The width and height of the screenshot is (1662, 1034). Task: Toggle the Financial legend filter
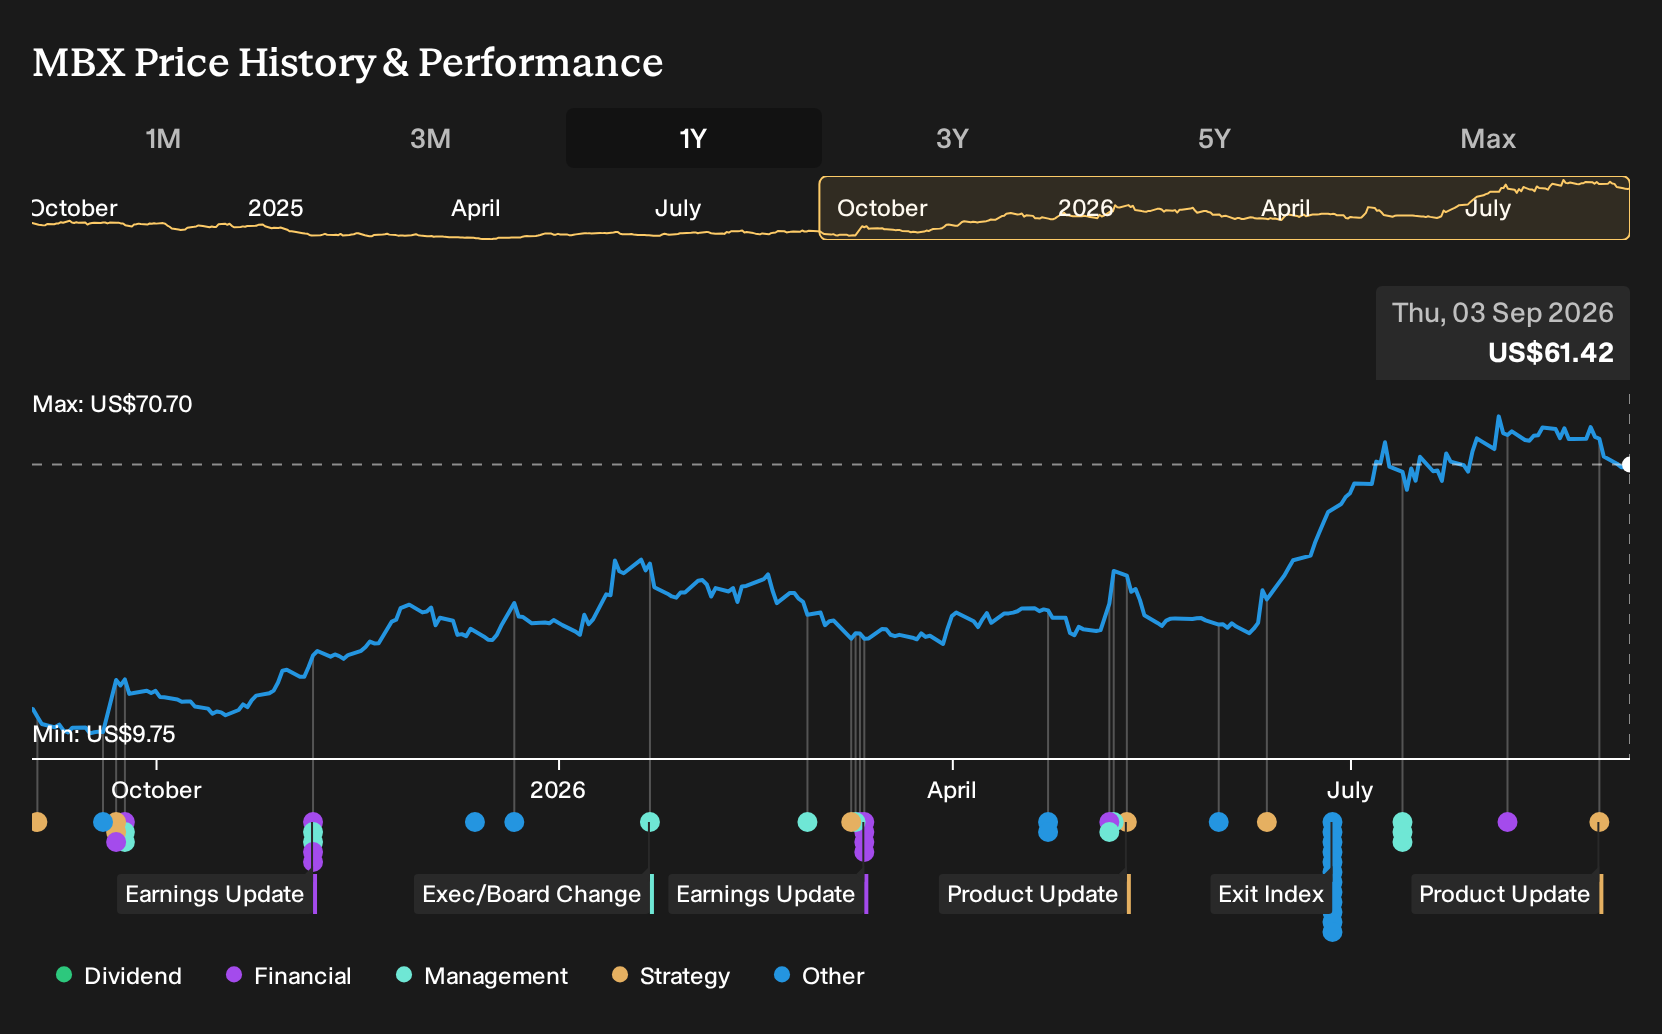click(x=289, y=976)
